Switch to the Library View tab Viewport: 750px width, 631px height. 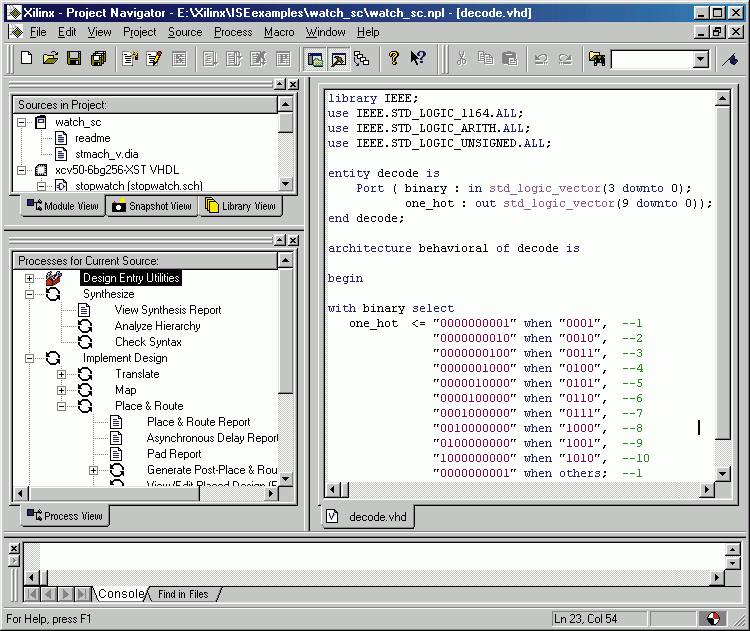pyautogui.click(x=241, y=206)
